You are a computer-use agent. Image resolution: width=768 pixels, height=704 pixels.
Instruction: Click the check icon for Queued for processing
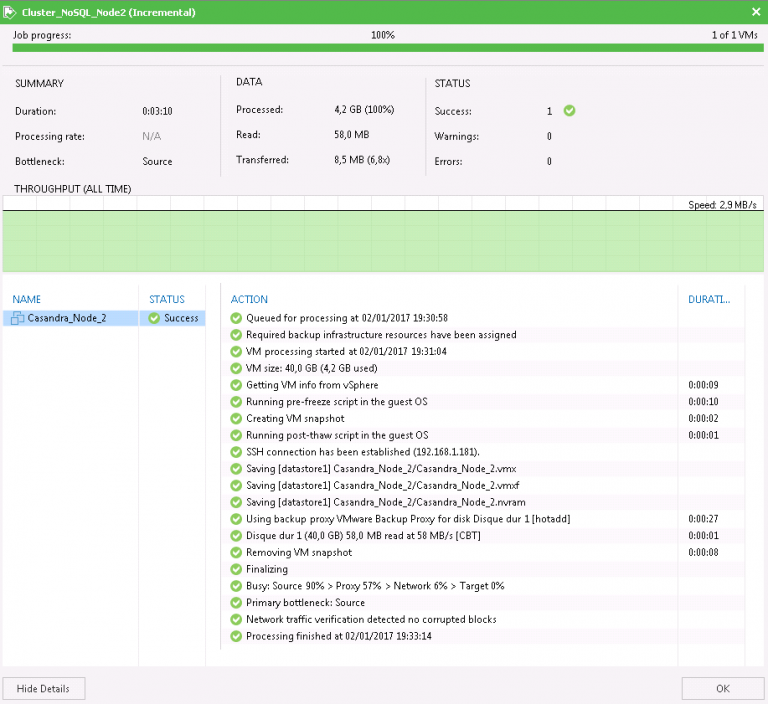(x=236, y=318)
